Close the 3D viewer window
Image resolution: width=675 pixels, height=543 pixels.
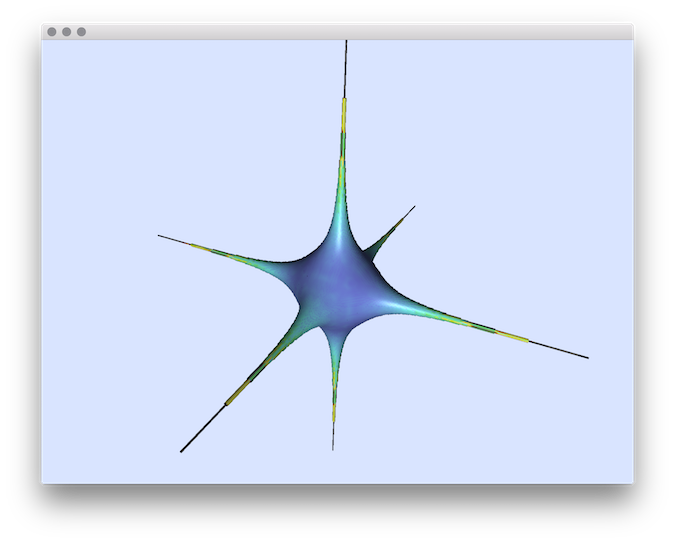click(x=52, y=32)
